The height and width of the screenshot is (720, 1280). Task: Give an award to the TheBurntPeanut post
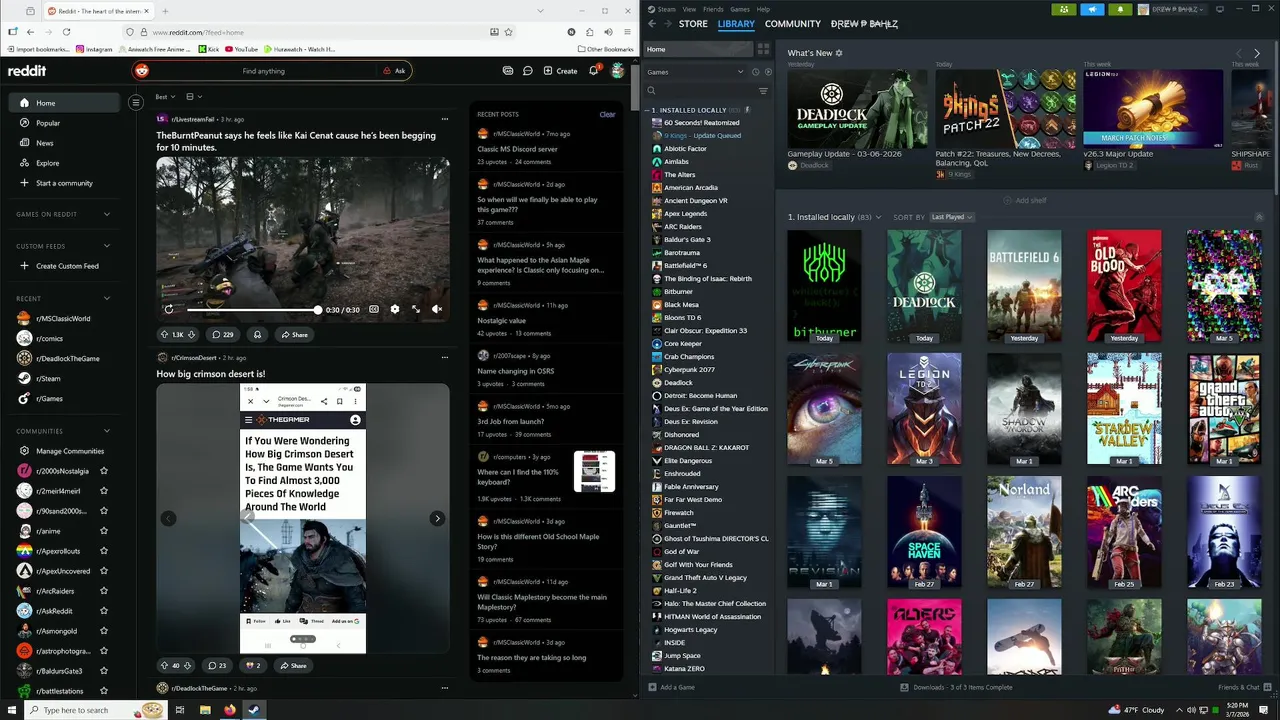click(x=257, y=335)
